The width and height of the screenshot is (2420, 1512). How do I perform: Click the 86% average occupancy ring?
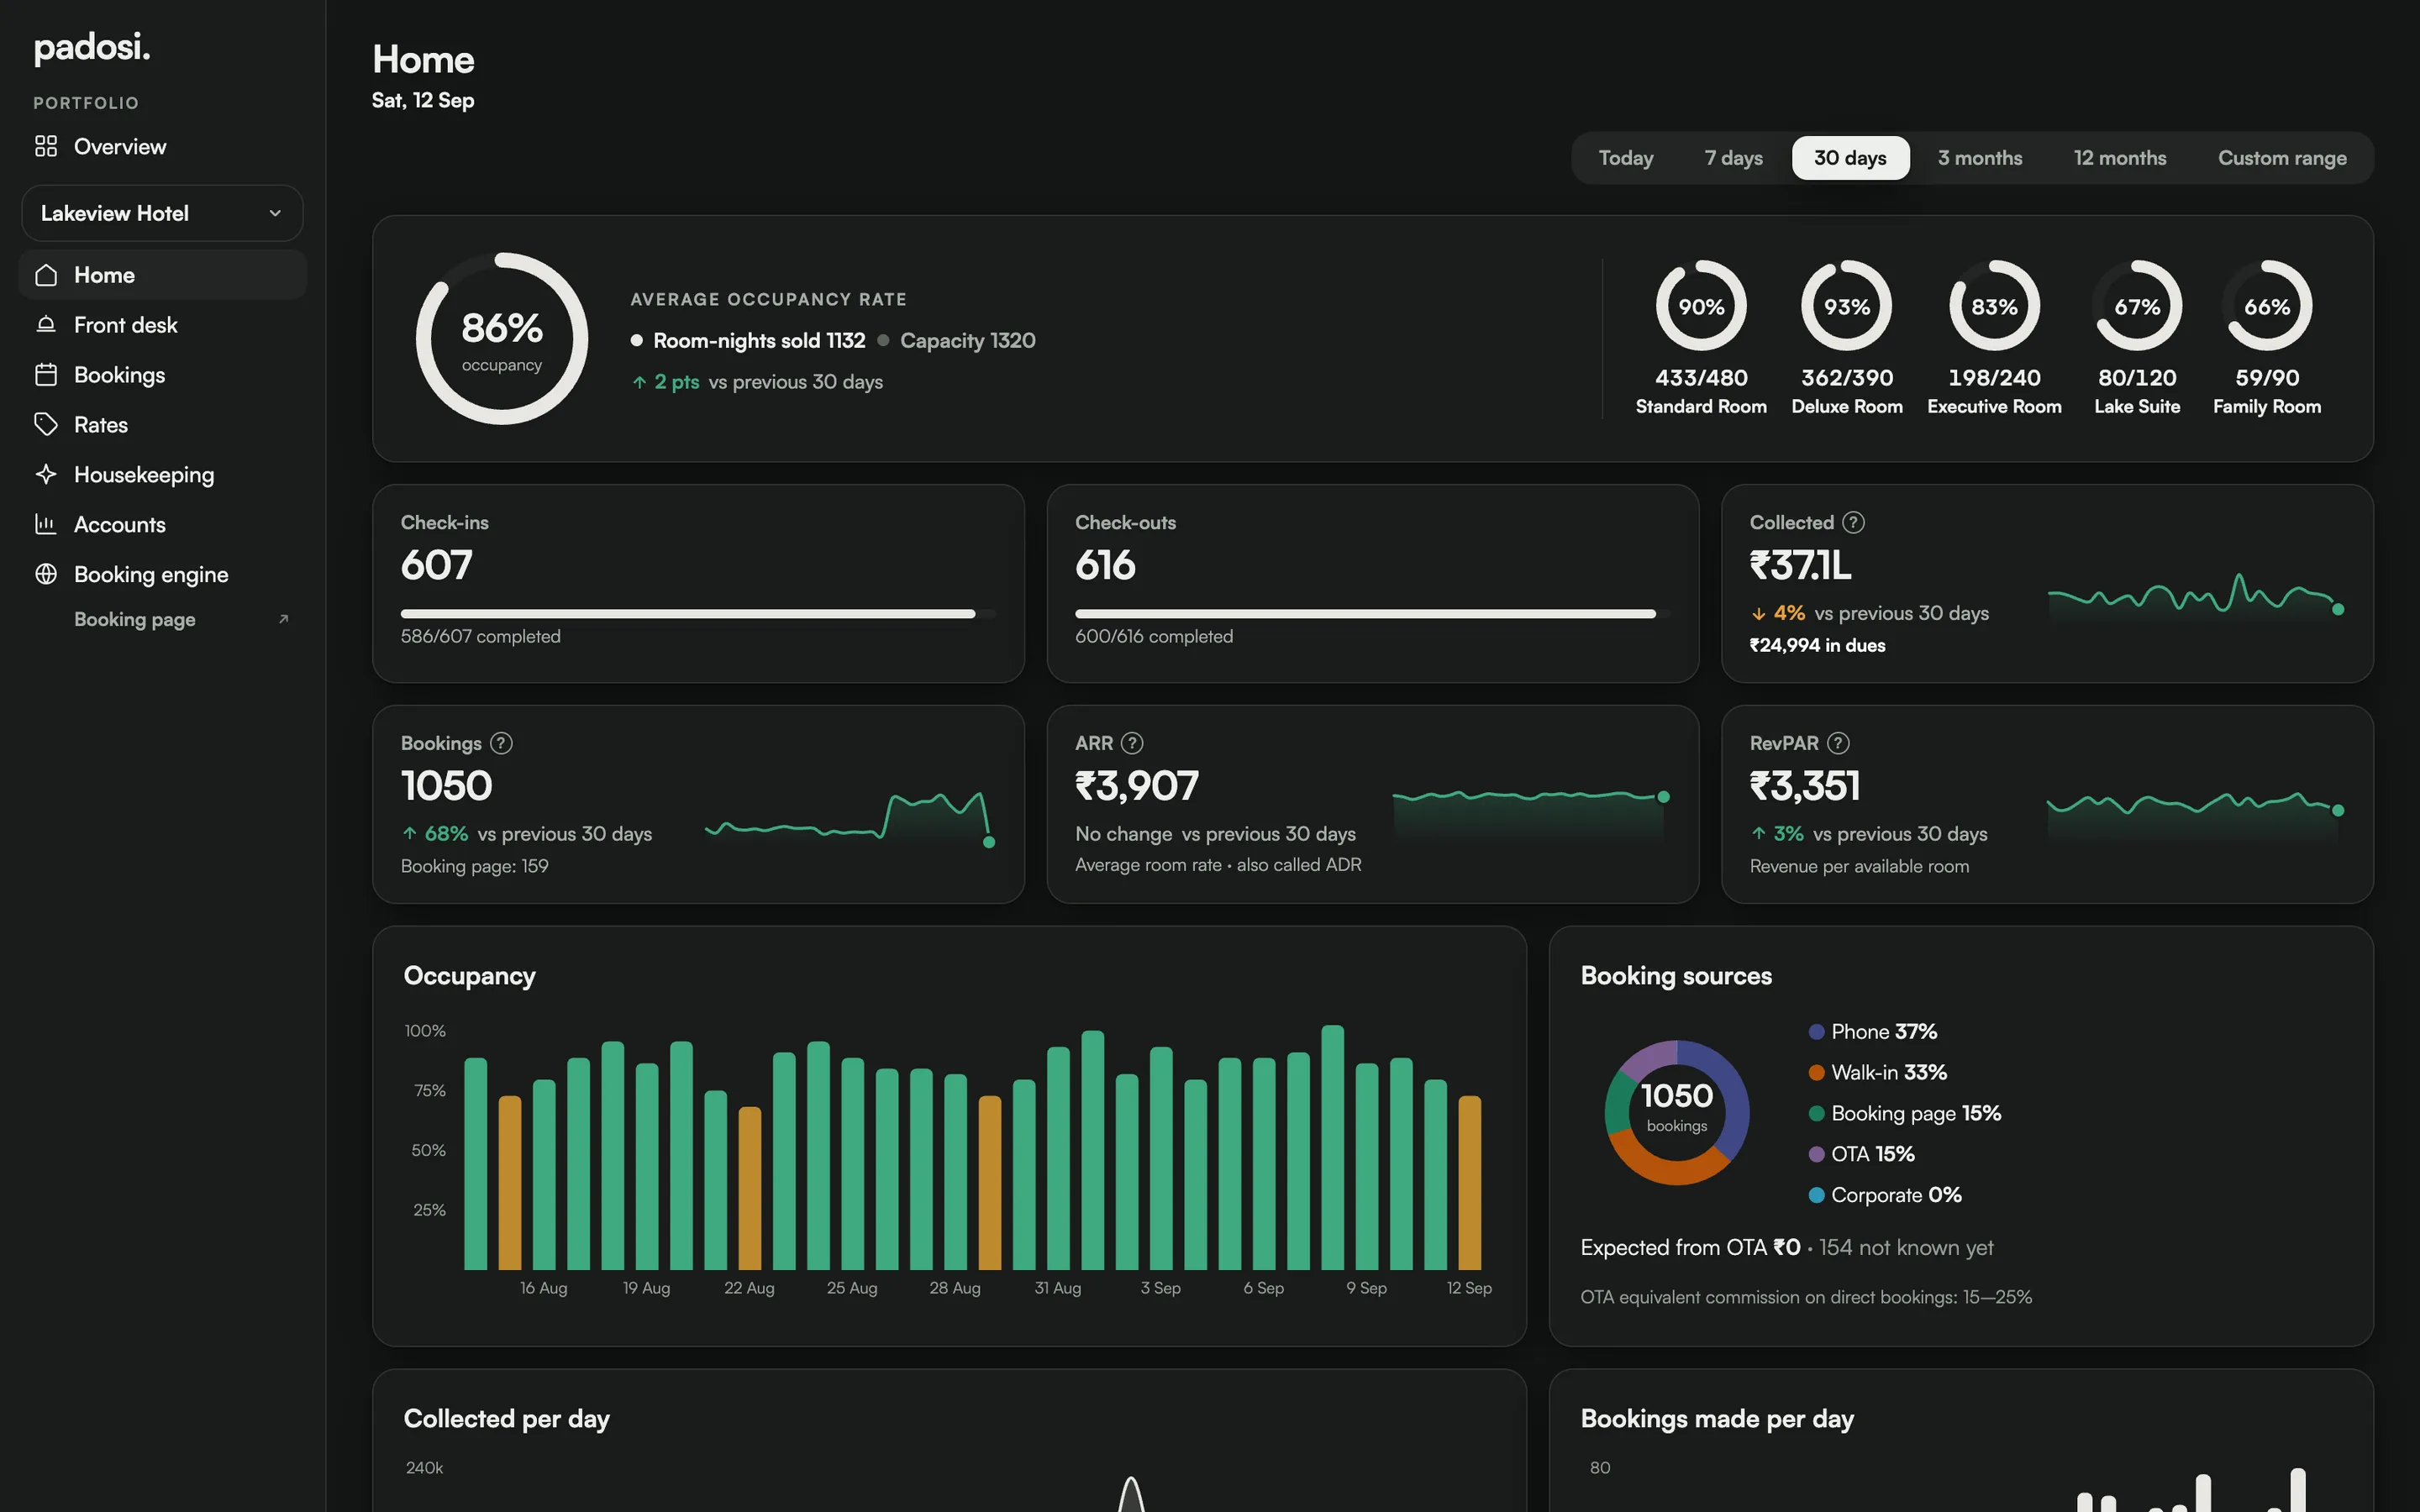[502, 338]
